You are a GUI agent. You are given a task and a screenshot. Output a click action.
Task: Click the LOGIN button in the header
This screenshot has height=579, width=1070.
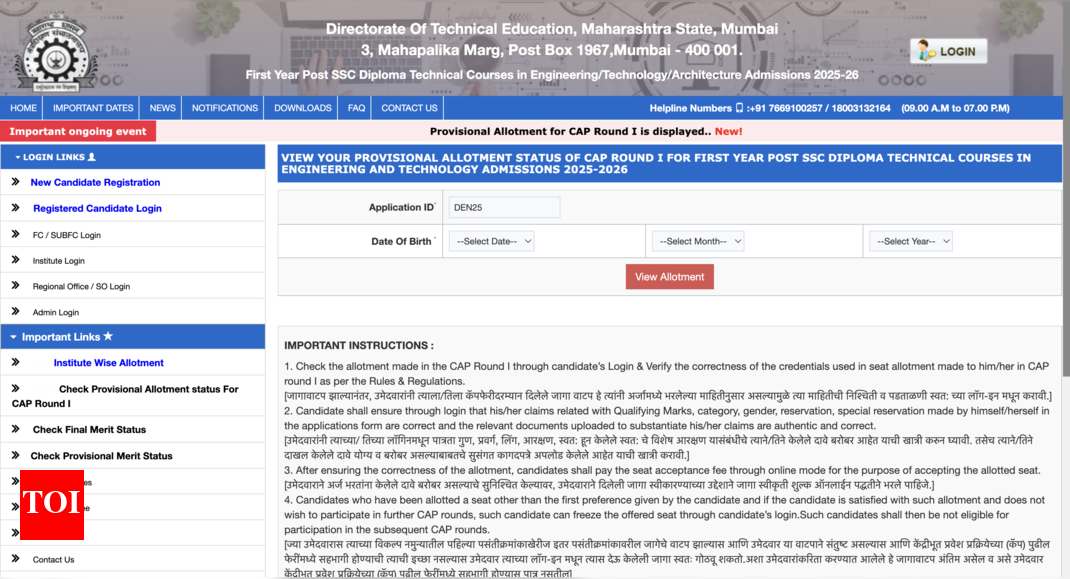click(x=949, y=51)
